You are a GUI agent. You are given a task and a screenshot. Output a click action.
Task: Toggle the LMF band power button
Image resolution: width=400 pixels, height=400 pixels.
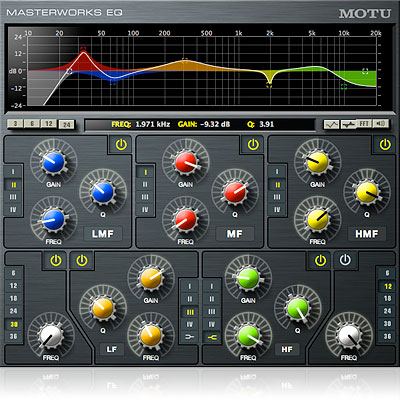pos(121,145)
